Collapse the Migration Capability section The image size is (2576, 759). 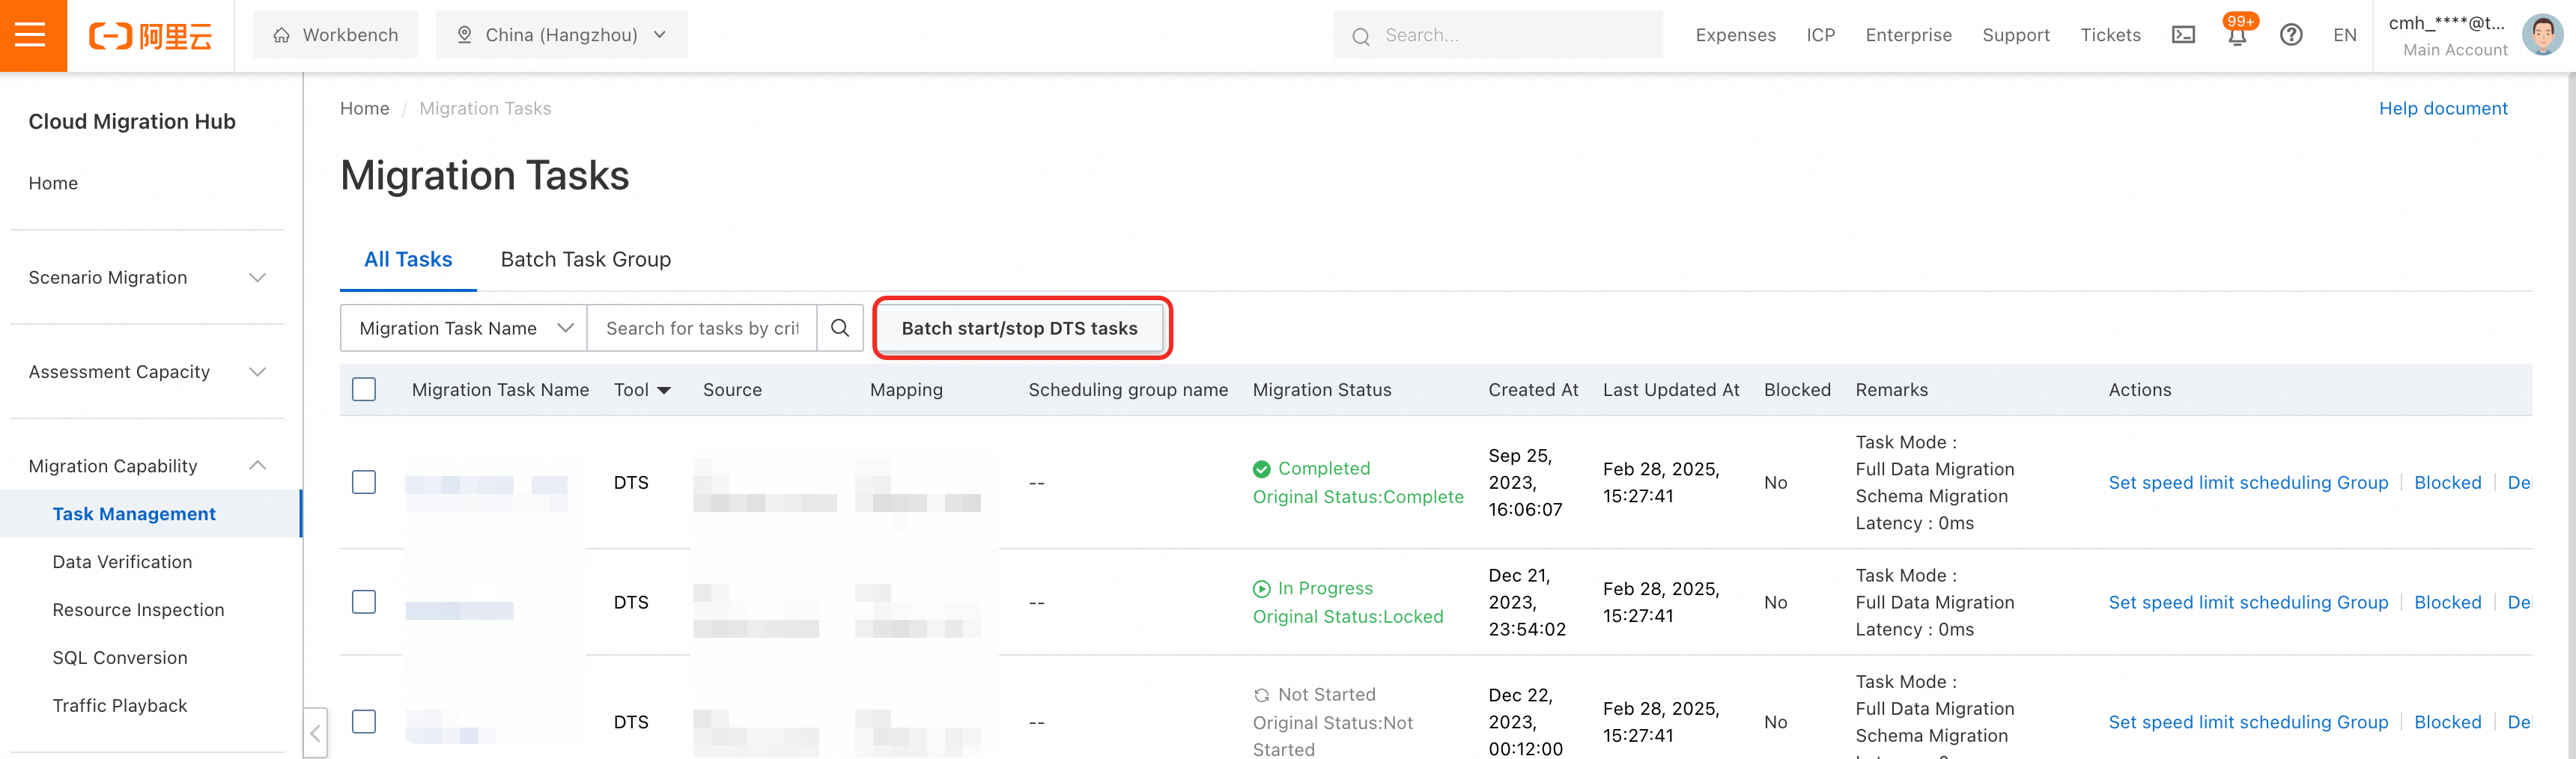(x=147, y=465)
